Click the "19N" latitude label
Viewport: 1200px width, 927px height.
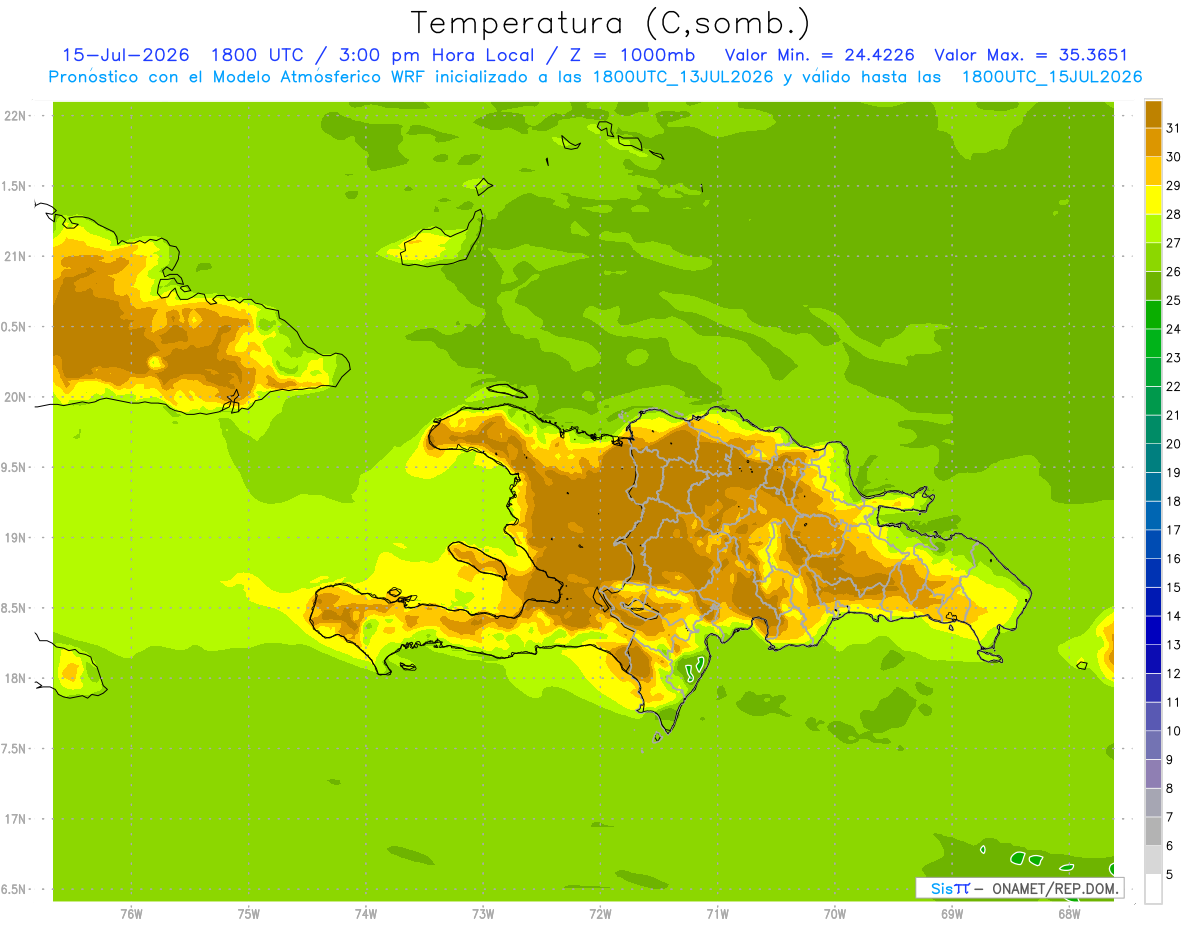tap(15, 538)
